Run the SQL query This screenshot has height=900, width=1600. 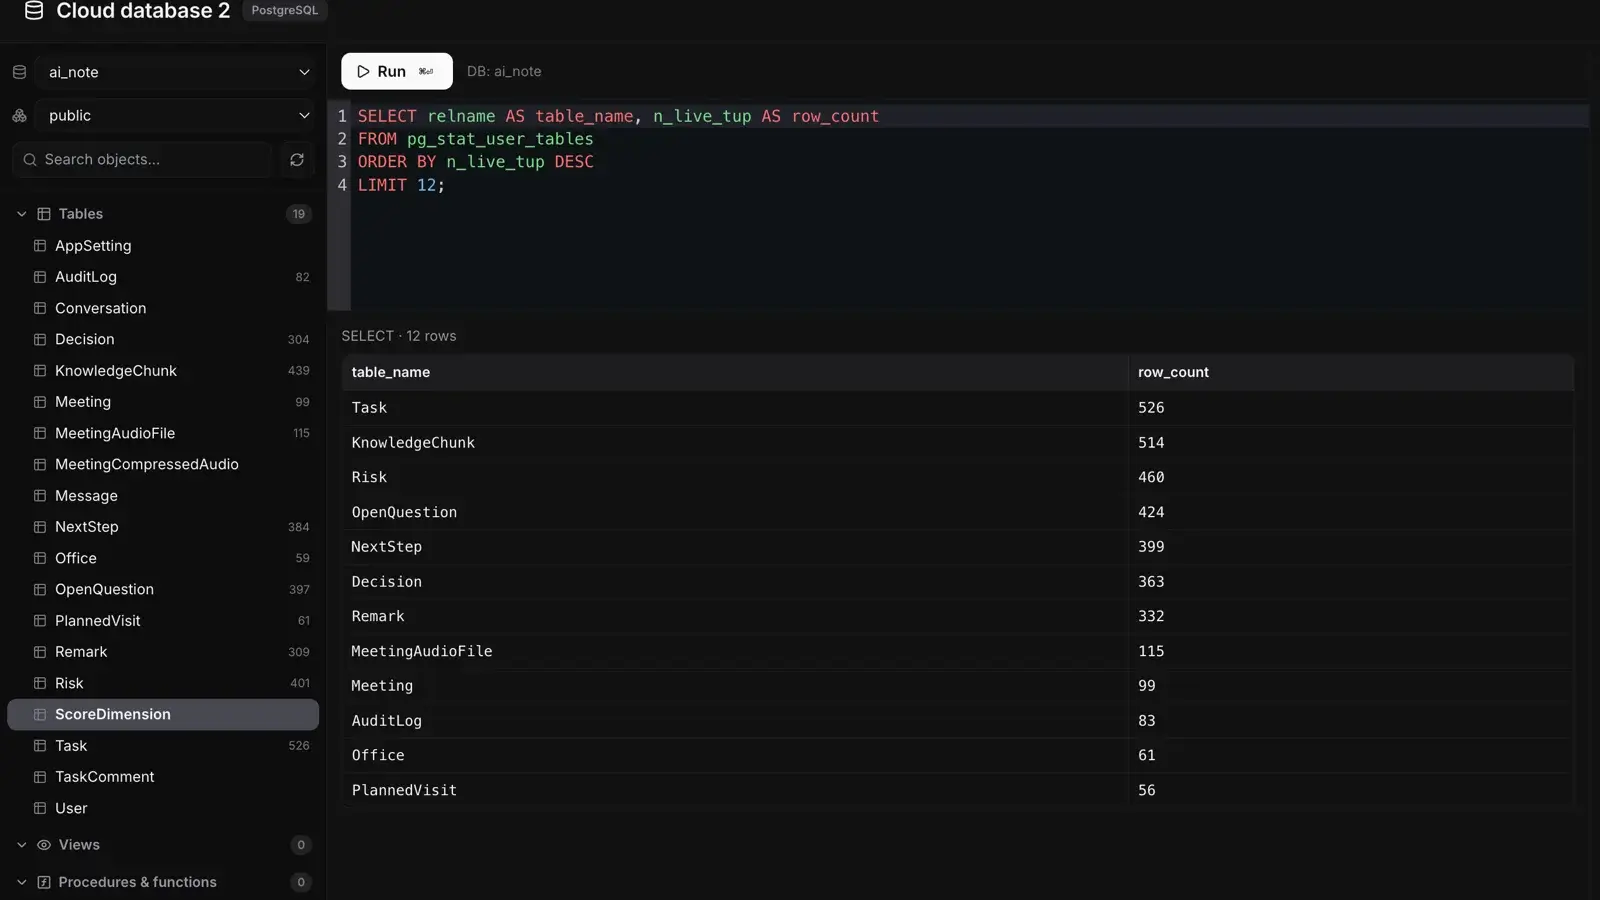point(396,71)
